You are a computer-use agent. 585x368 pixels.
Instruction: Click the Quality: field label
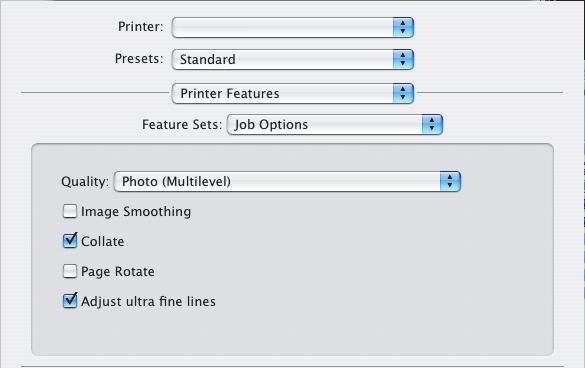[85, 182]
